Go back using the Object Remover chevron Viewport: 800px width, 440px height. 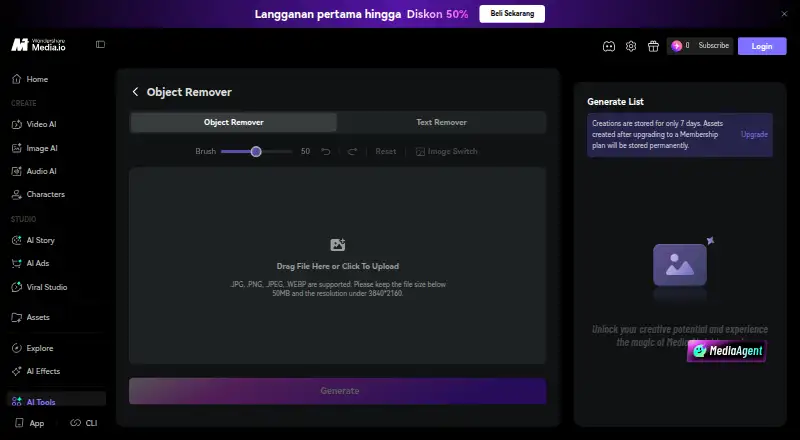click(135, 92)
